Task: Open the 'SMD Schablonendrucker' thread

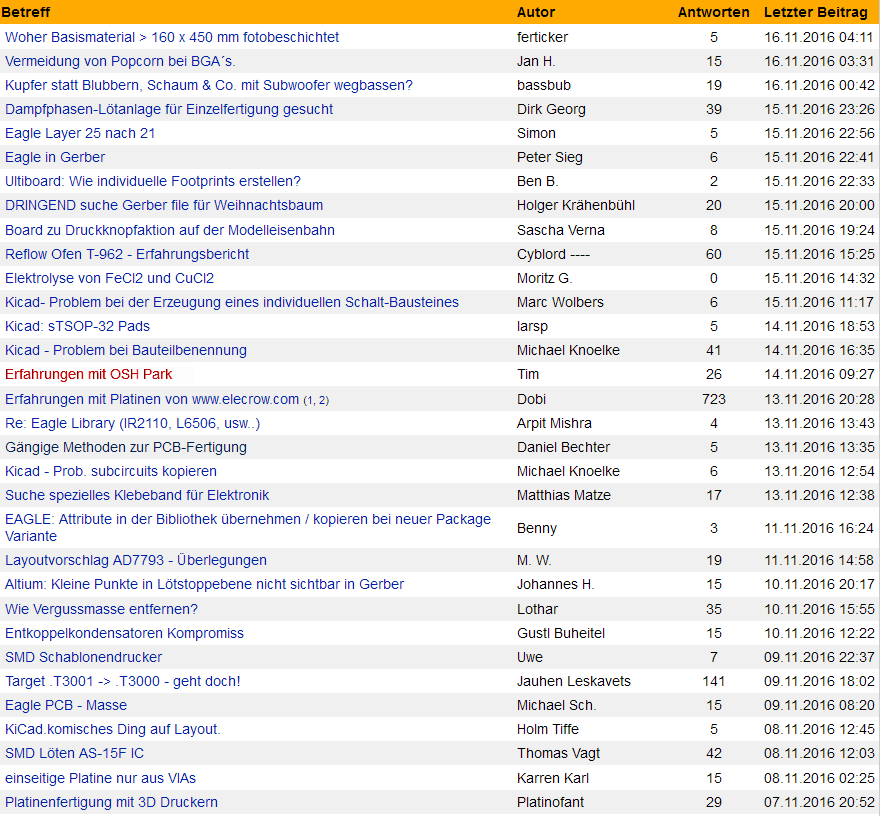Action: tap(83, 657)
